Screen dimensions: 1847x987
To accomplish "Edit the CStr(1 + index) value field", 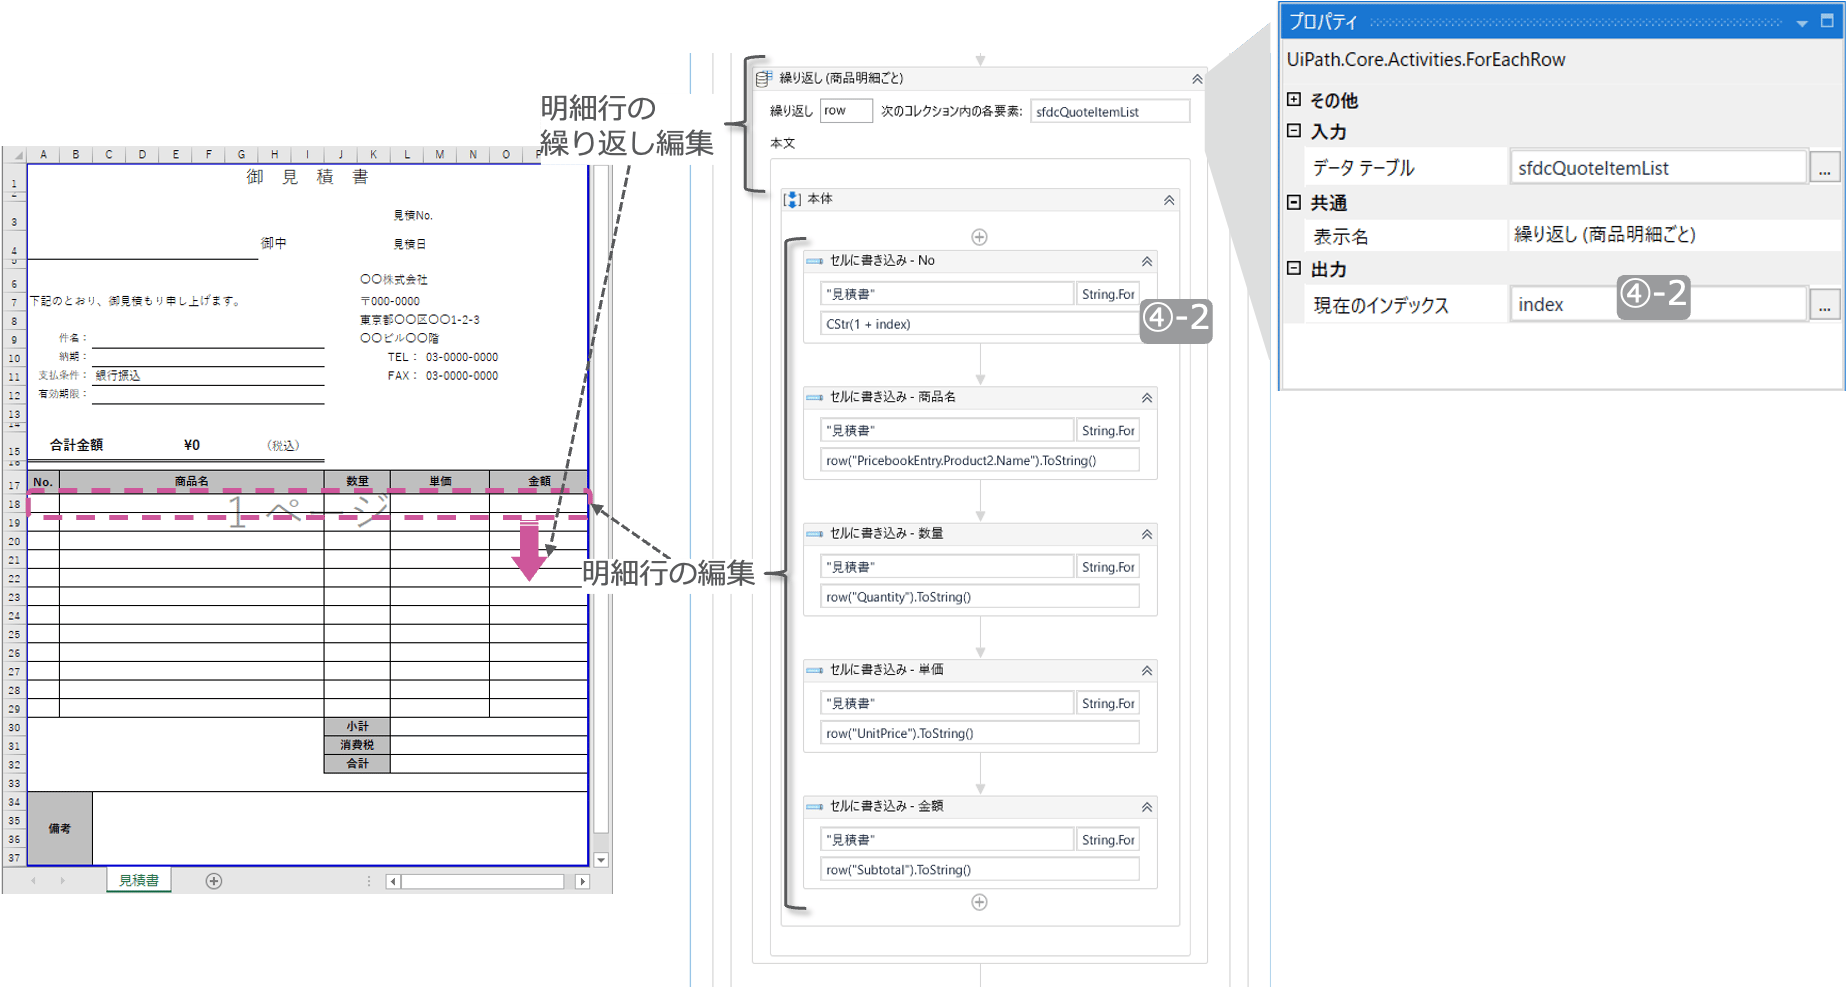I will 980,324.
